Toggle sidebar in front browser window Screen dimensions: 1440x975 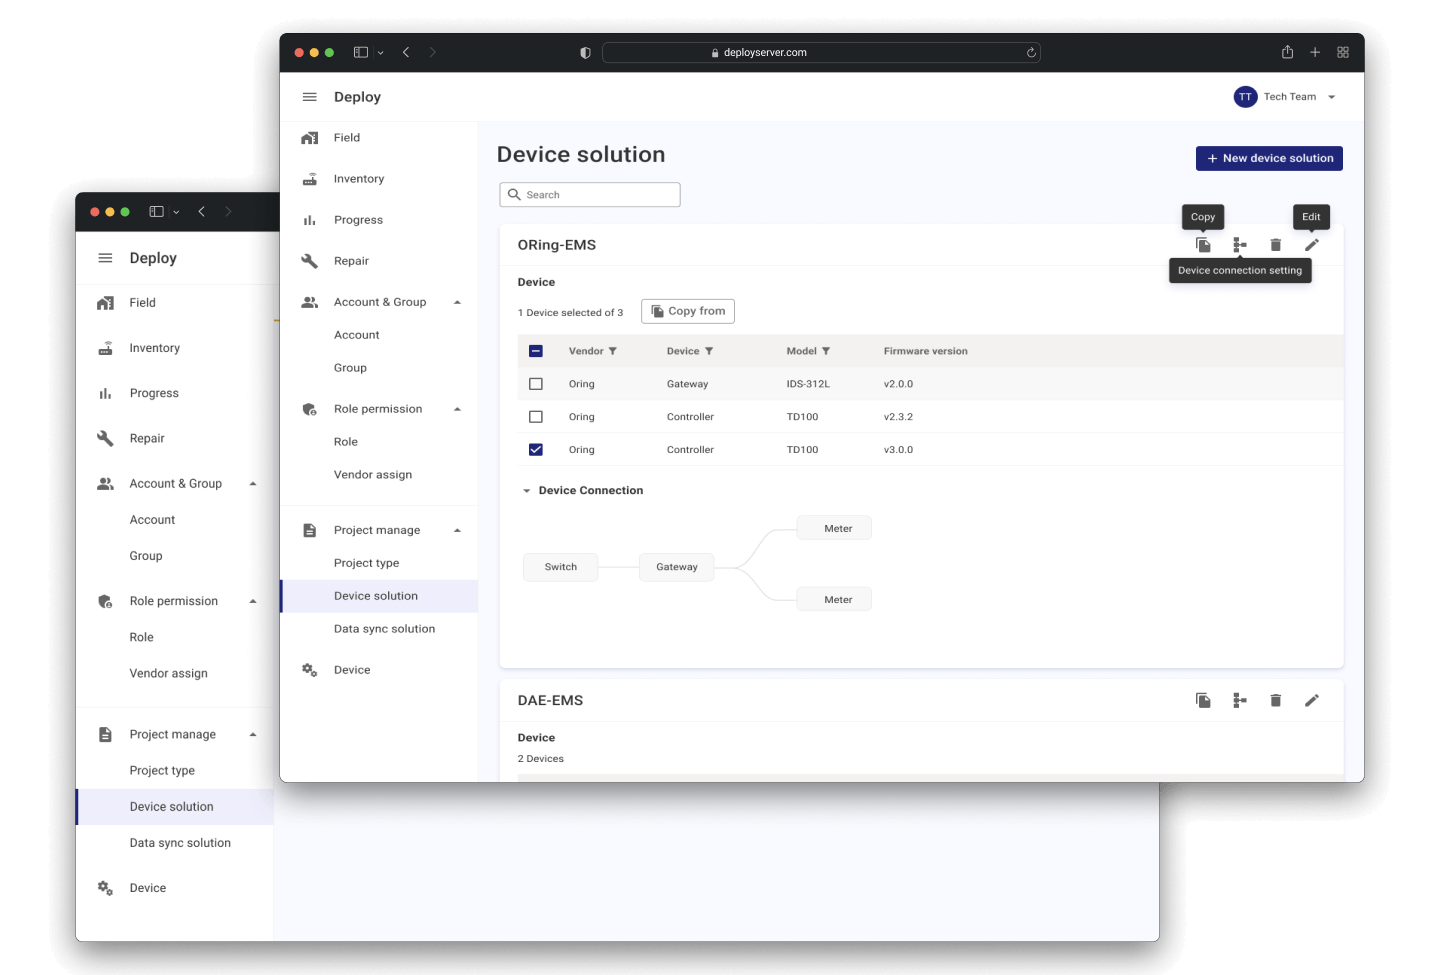(x=361, y=52)
